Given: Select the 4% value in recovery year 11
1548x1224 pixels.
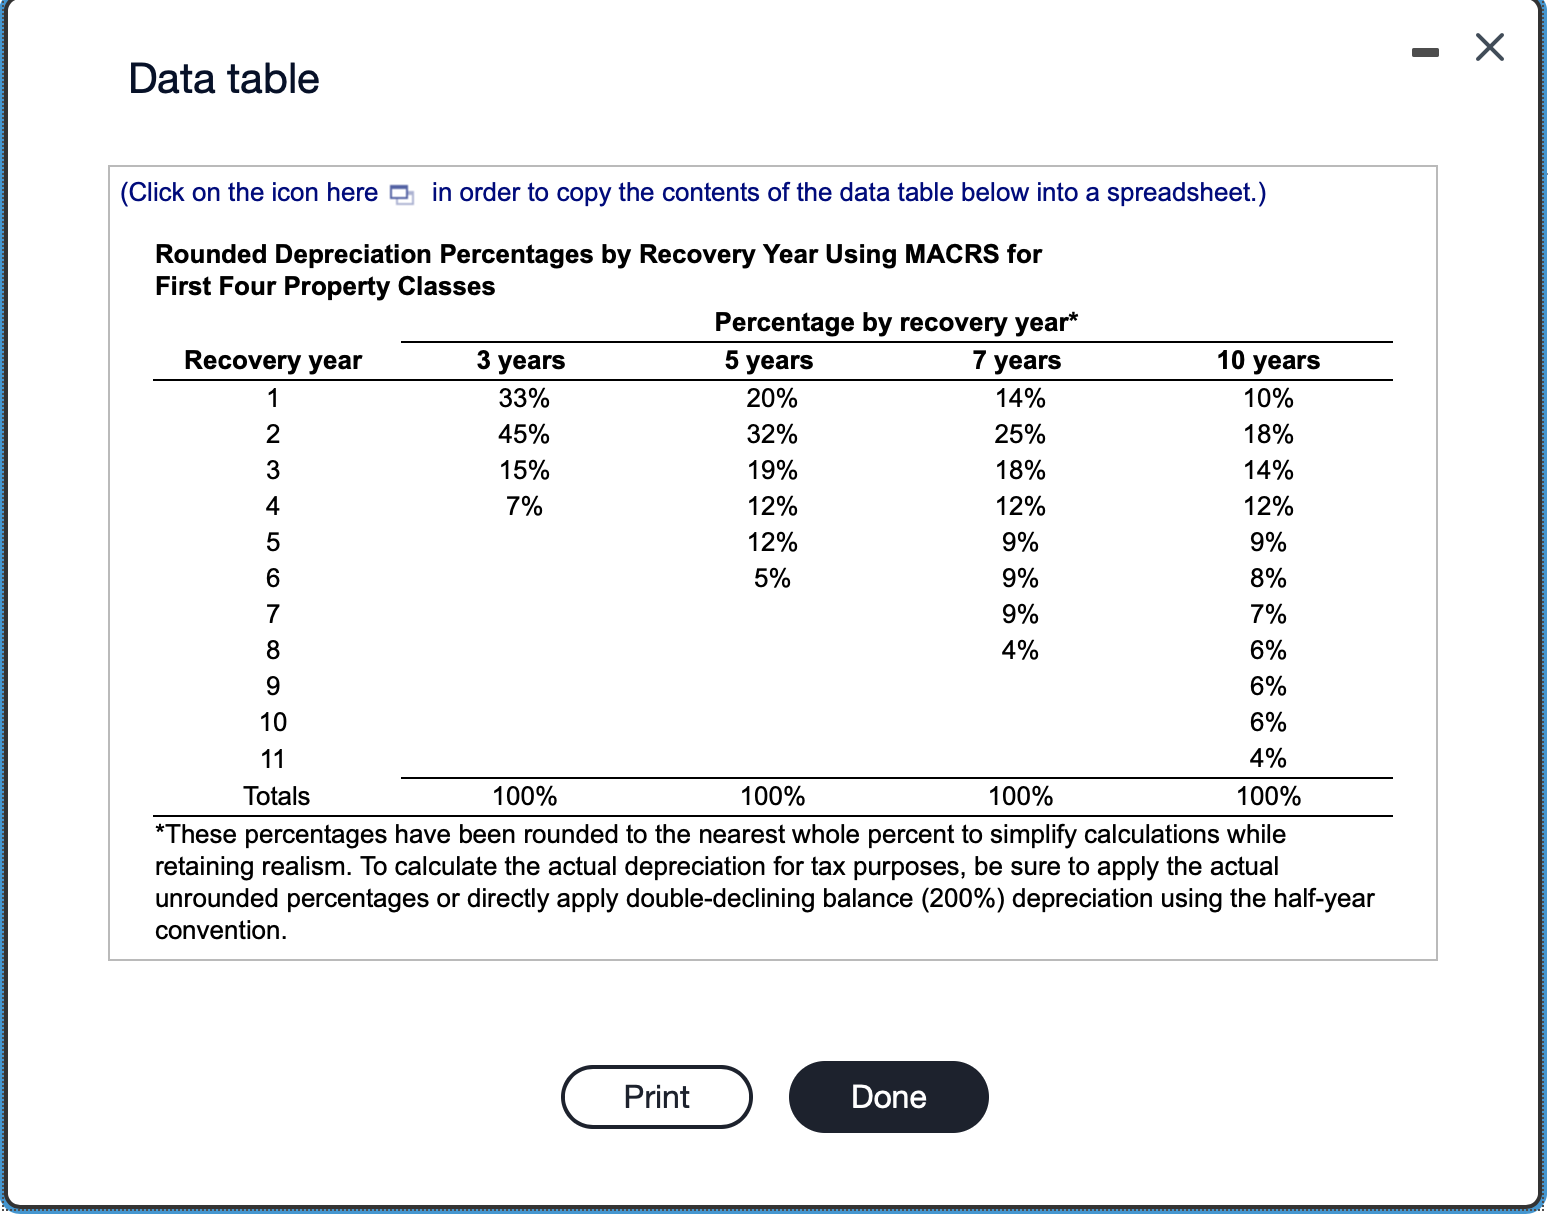Looking at the screenshot, I should pyautogui.click(x=1269, y=758).
